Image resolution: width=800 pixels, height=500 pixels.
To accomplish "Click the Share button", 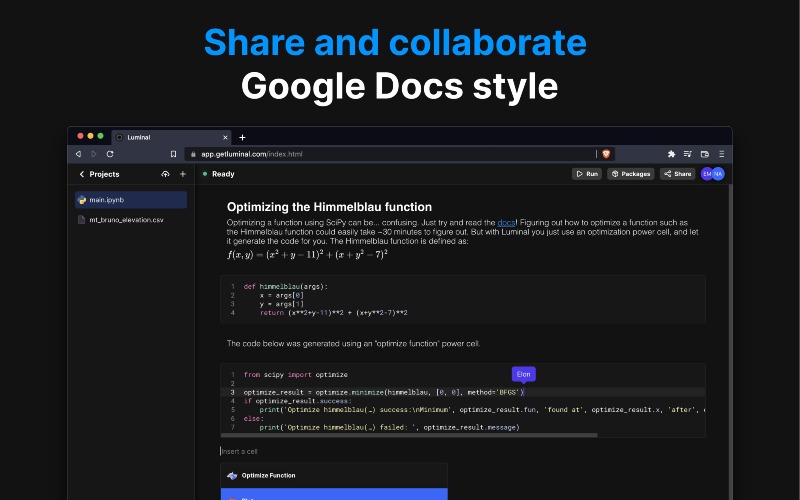I will 678,174.
